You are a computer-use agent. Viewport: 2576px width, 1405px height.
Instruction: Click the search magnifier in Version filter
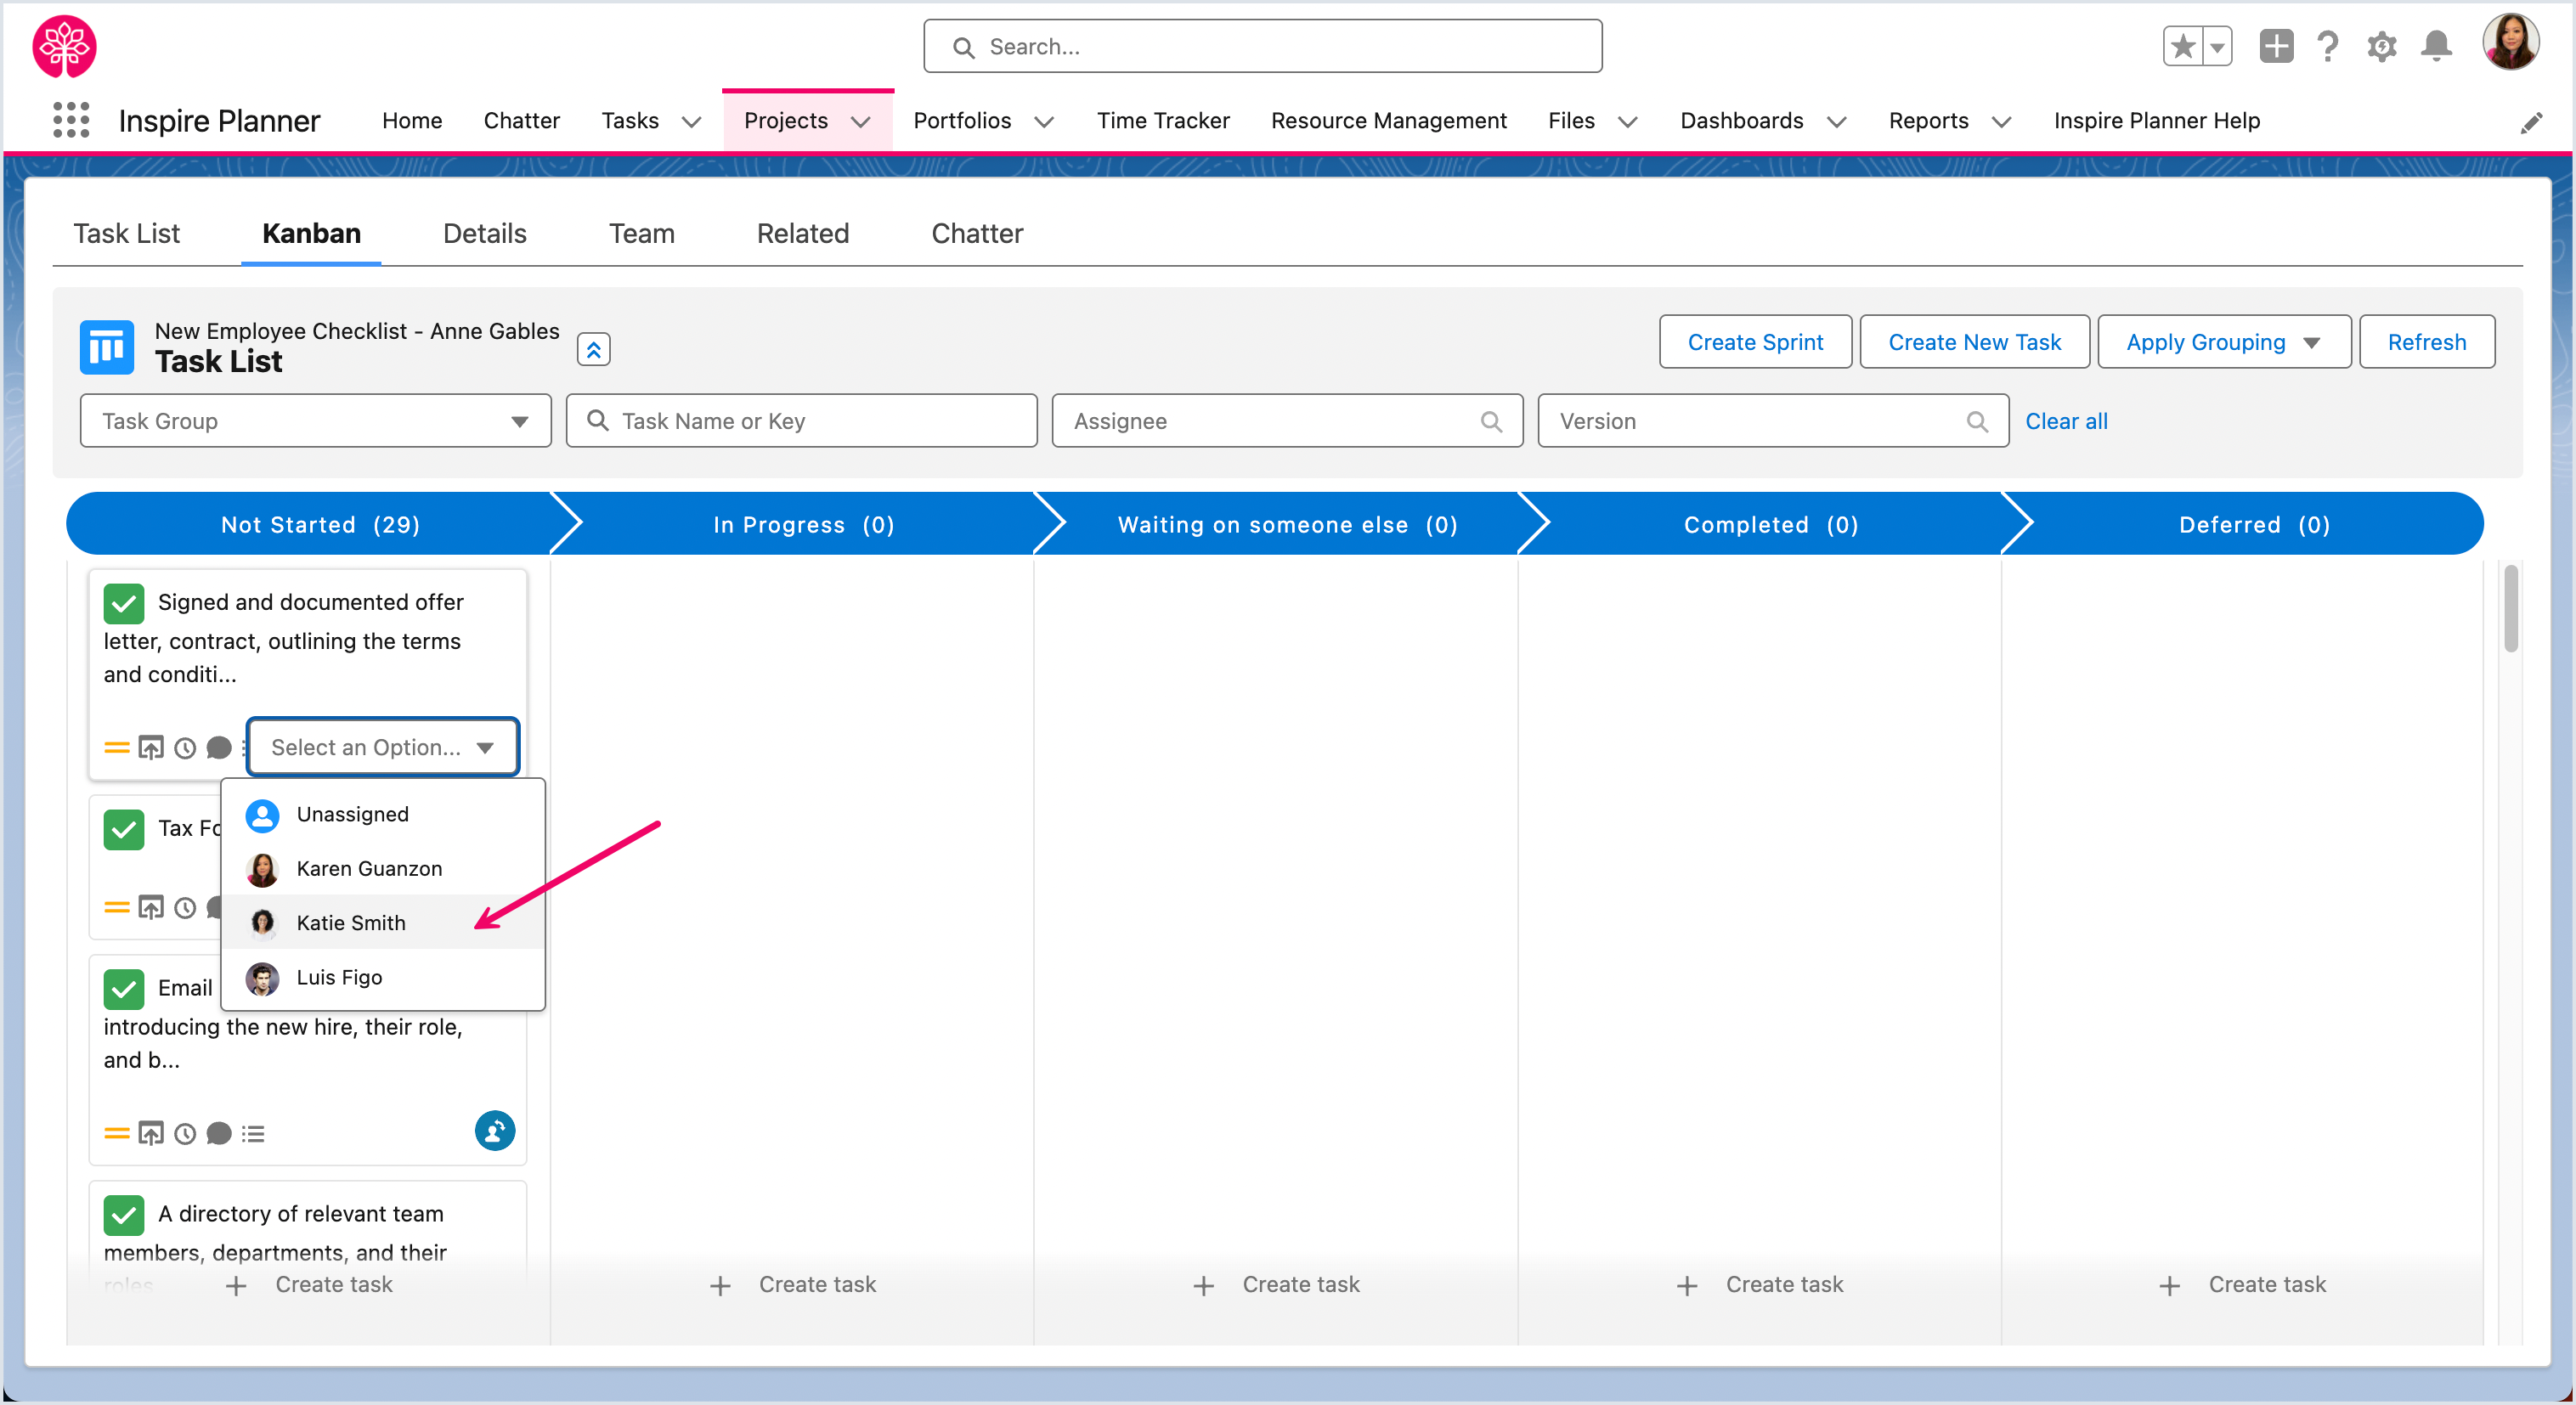point(1977,421)
